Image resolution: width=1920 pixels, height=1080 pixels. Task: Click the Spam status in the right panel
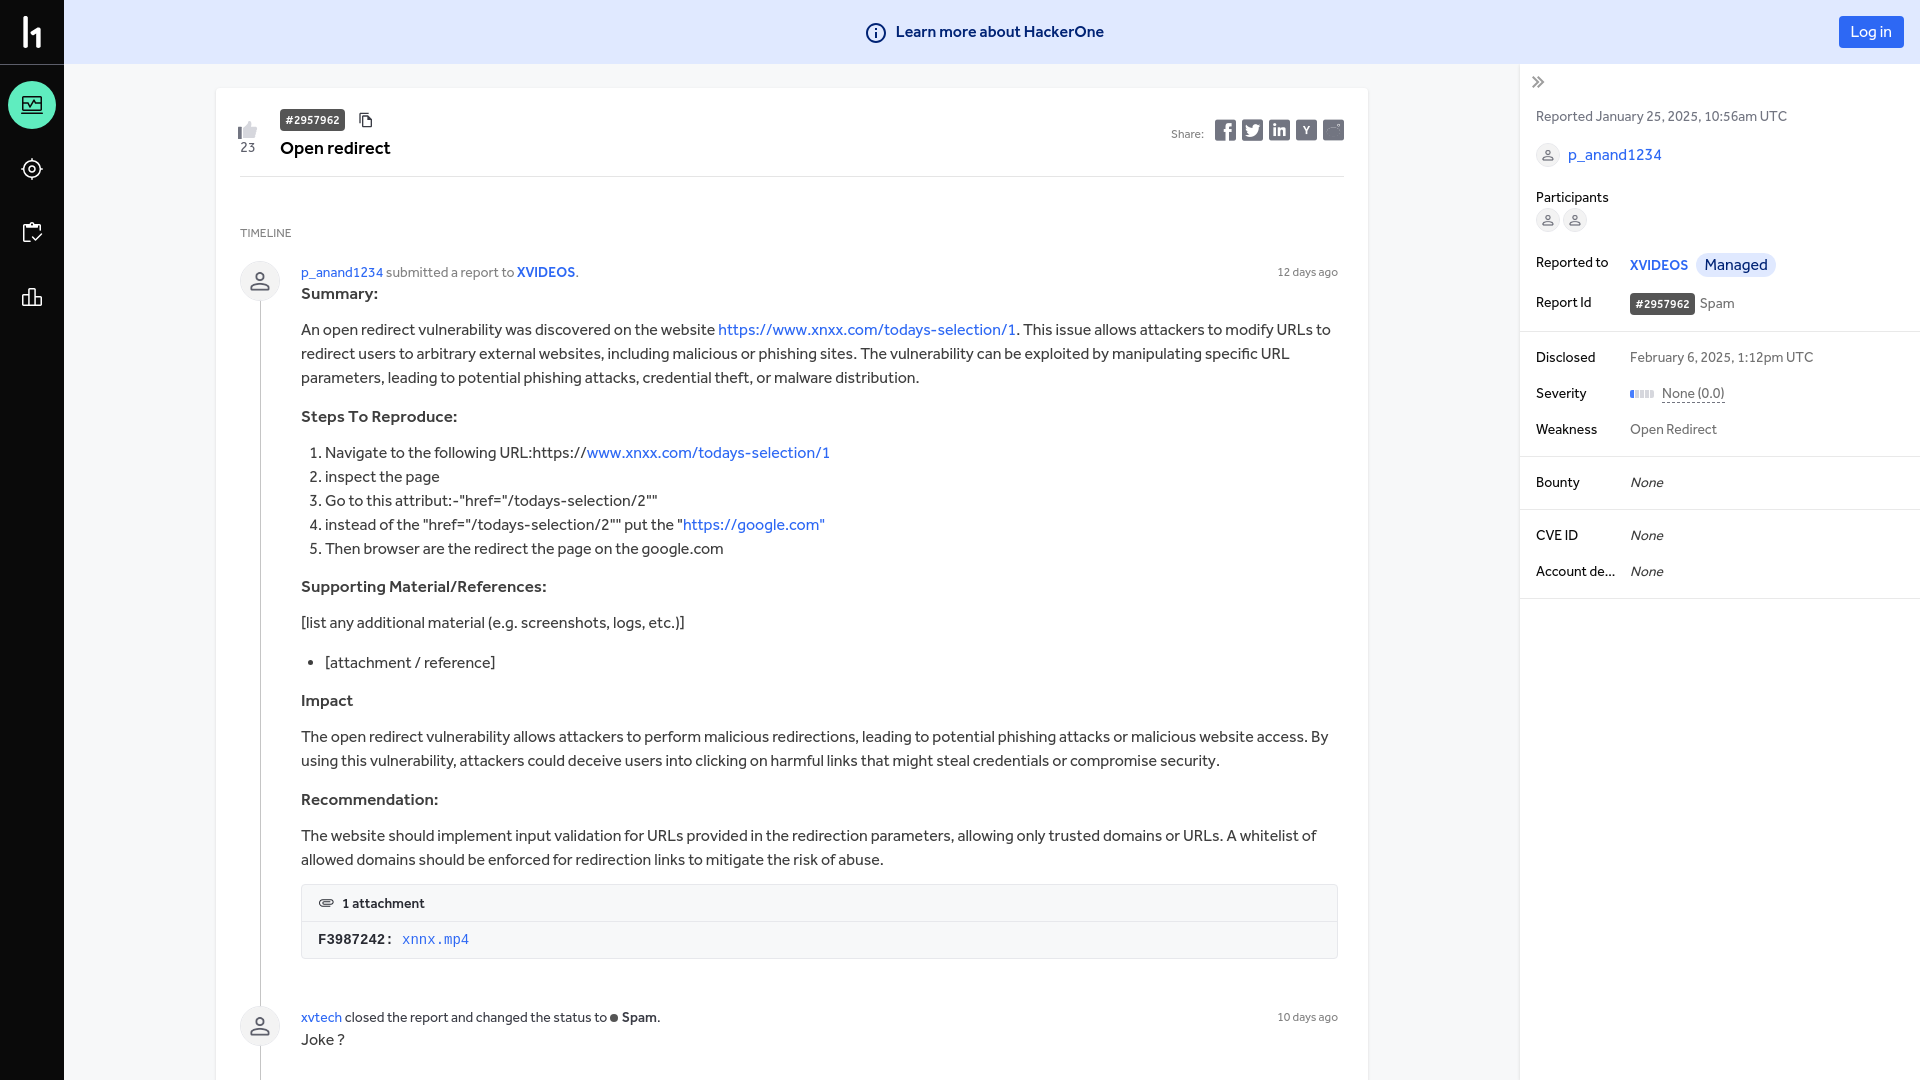[1717, 304]
